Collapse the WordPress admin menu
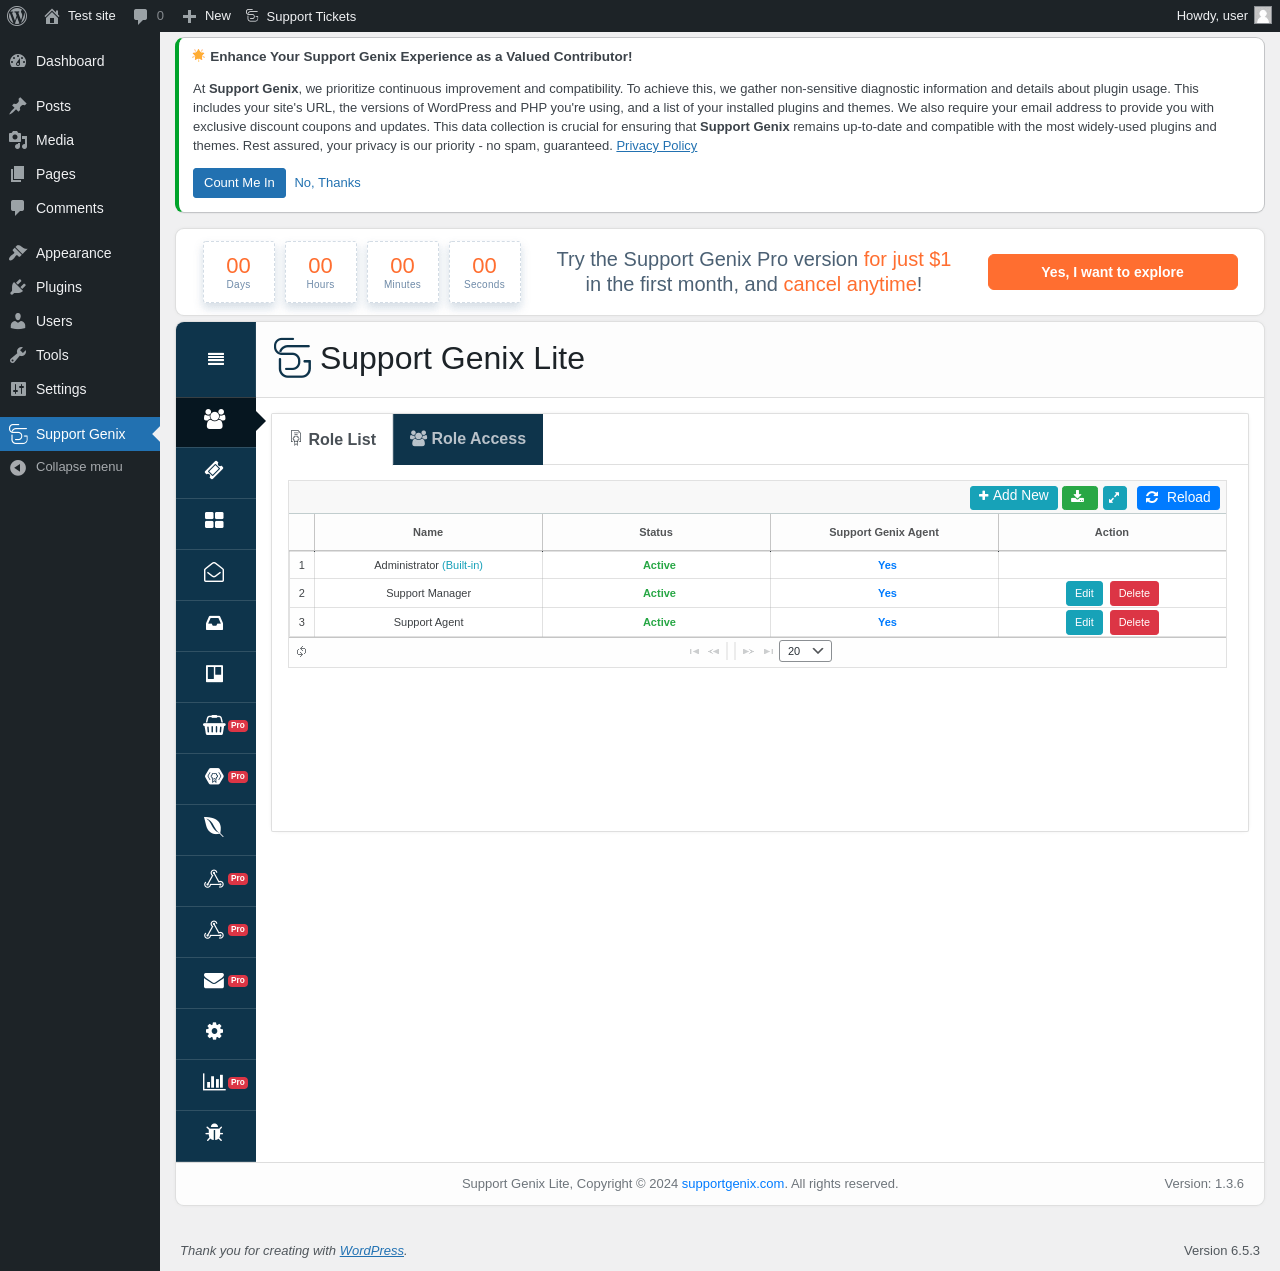Viewport: 1280px width, 1271px height. (x=80, y=467)
